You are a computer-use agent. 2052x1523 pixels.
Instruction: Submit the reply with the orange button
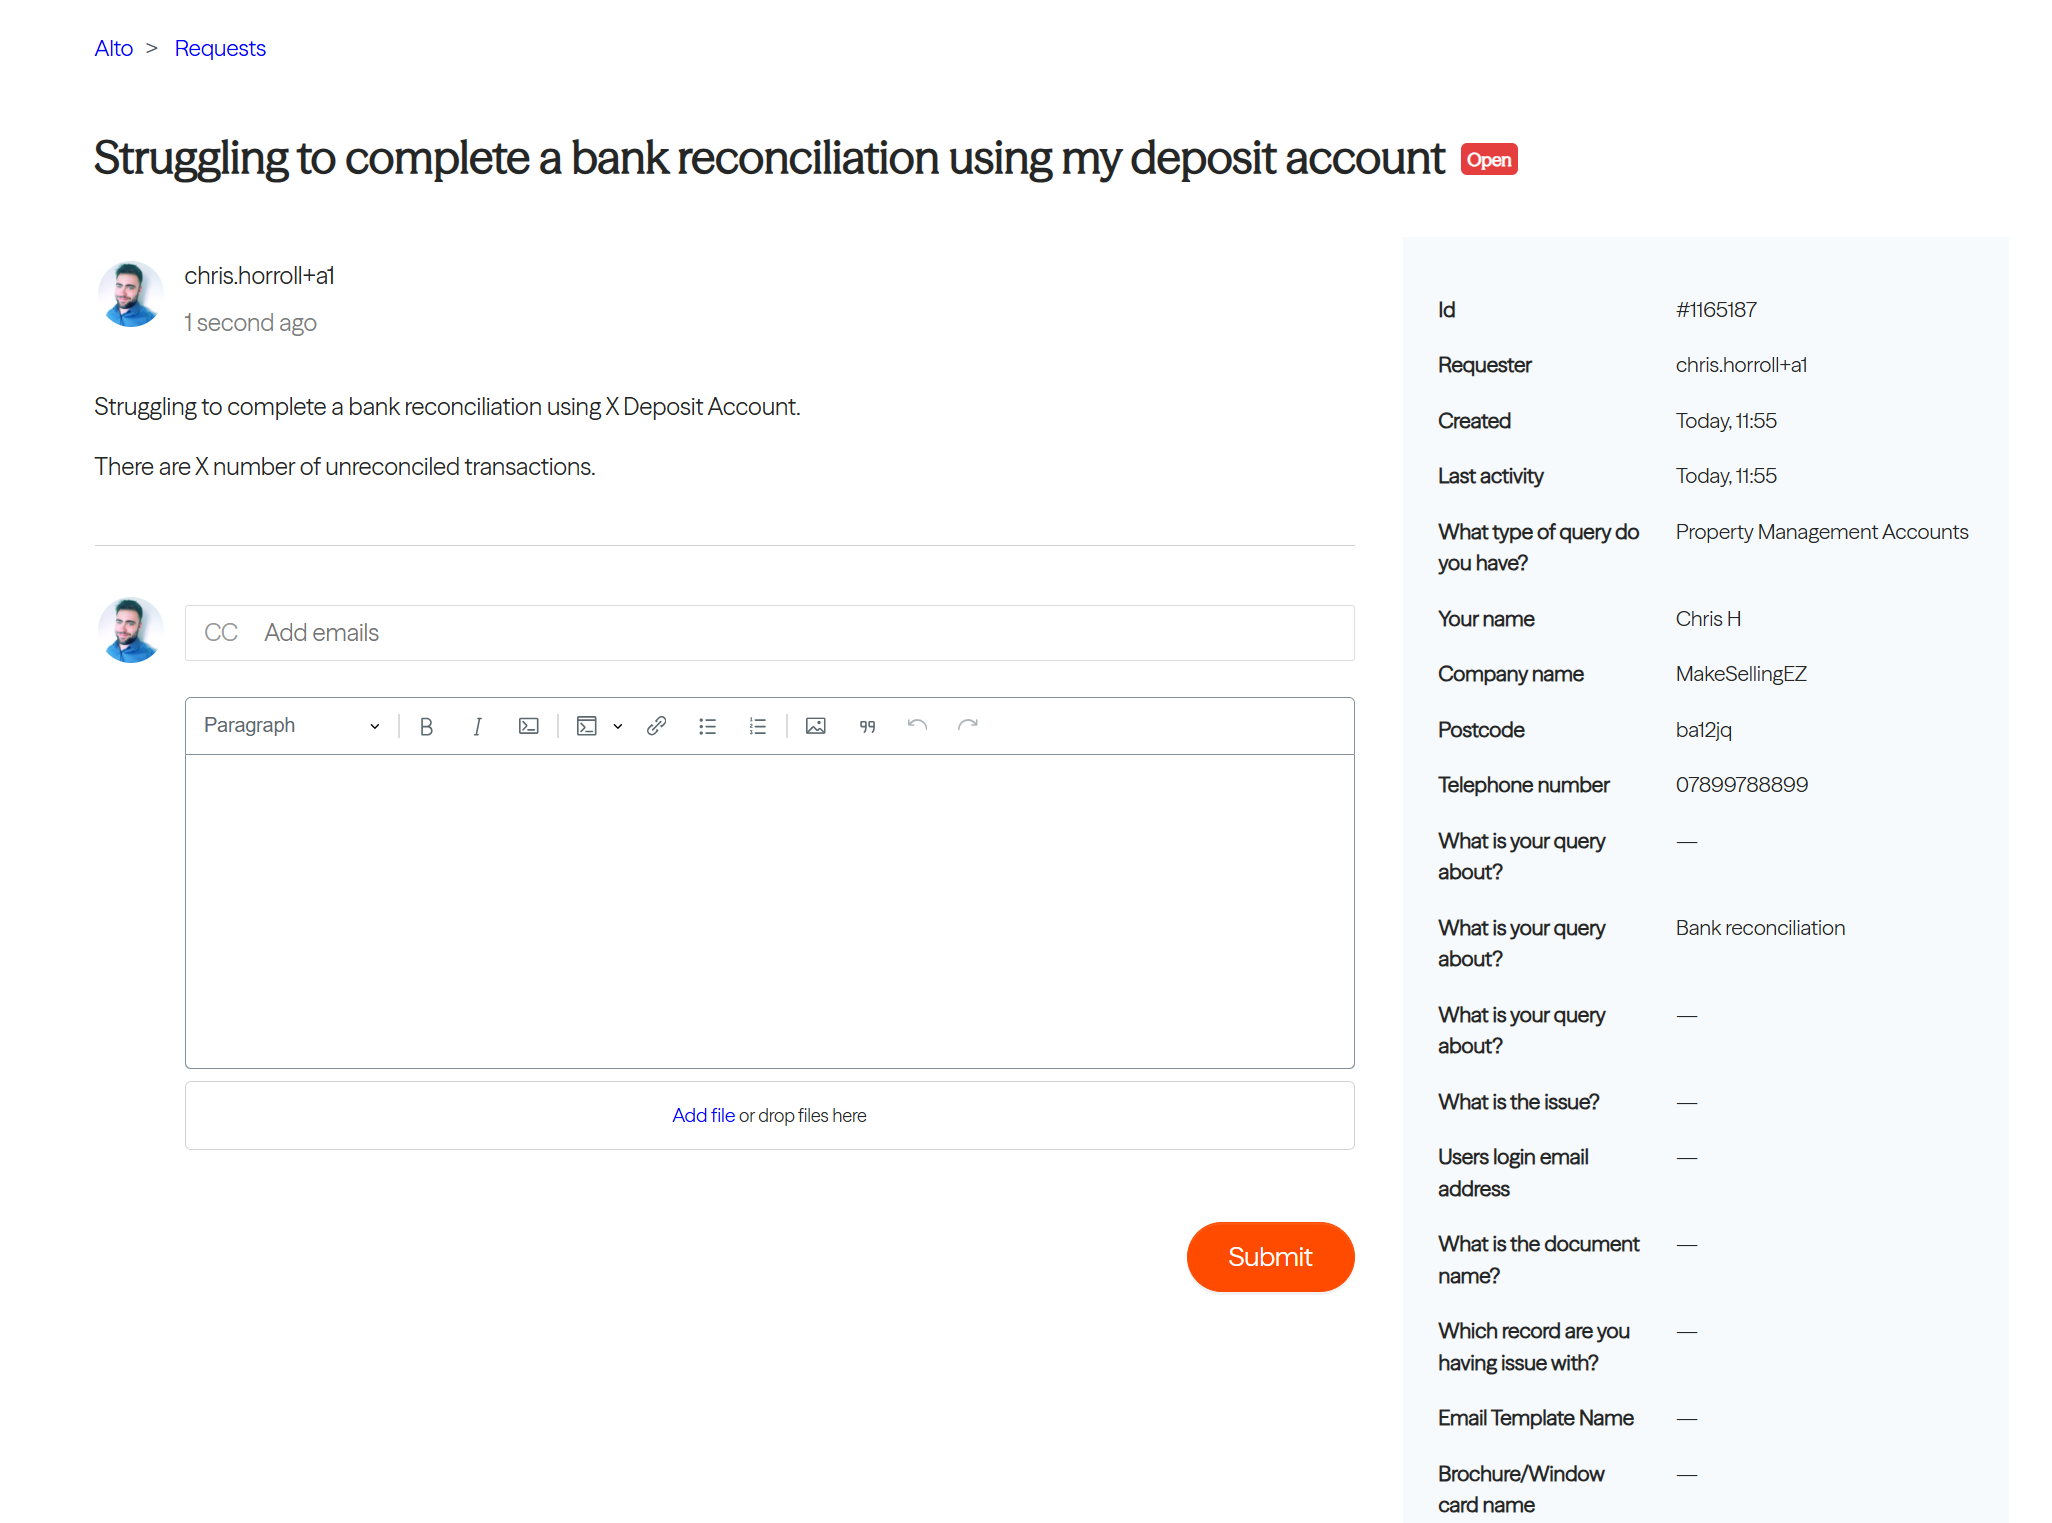pyautogui.click(x=1270, y=1257)
